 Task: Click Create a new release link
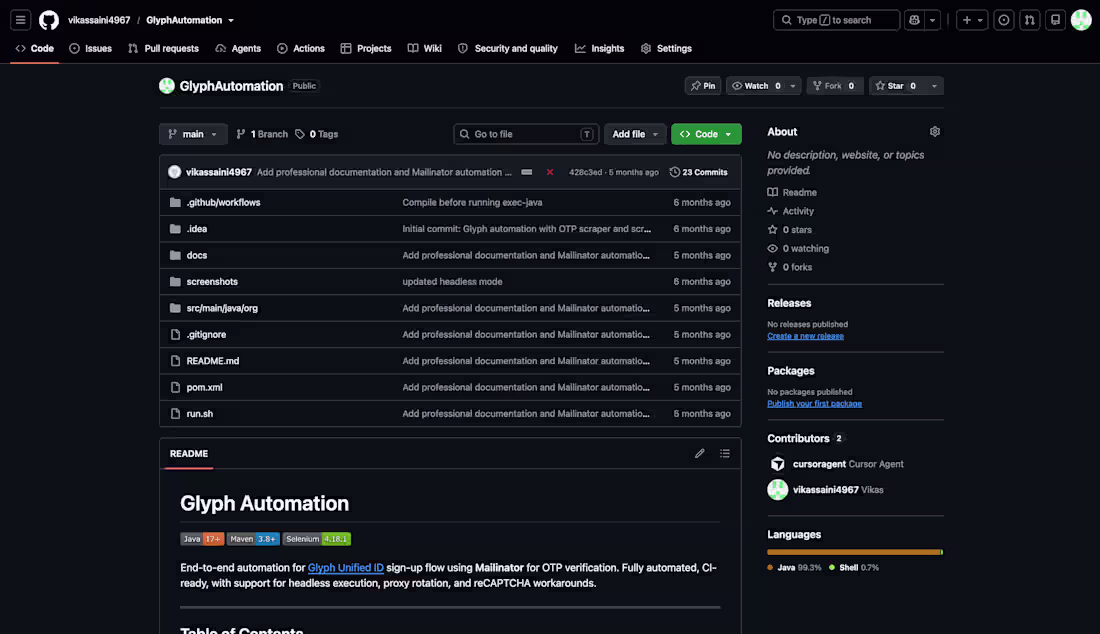(x=805, y=336)
